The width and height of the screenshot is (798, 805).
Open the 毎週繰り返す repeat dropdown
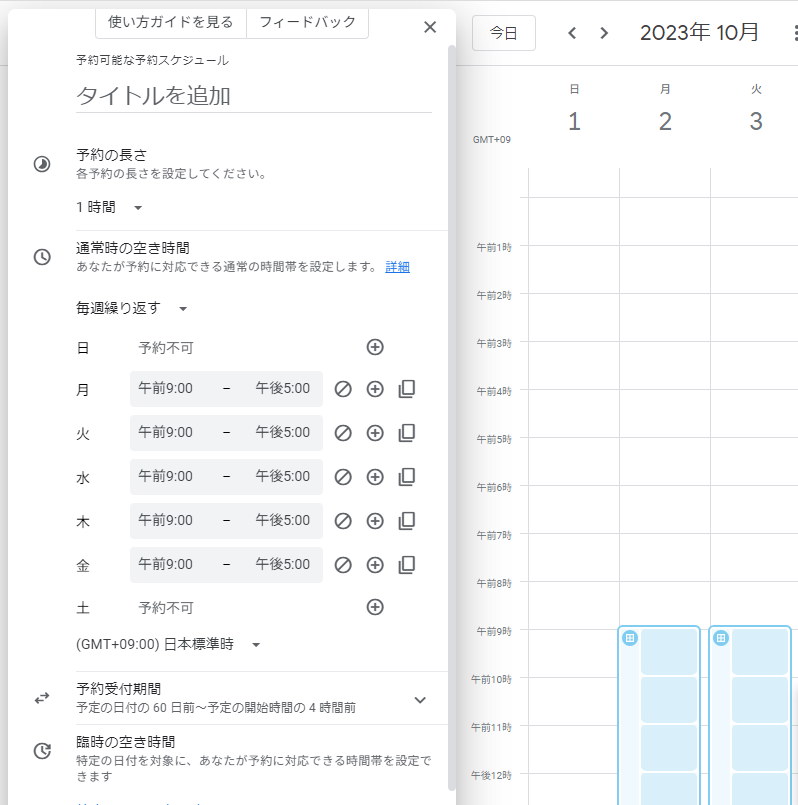click(x=132, y=309)
